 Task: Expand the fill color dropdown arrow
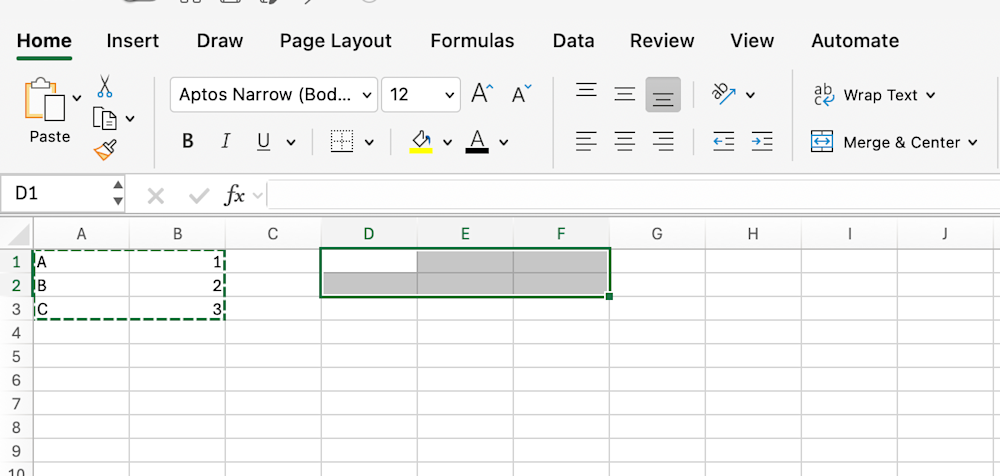click(x=448, y=142)
